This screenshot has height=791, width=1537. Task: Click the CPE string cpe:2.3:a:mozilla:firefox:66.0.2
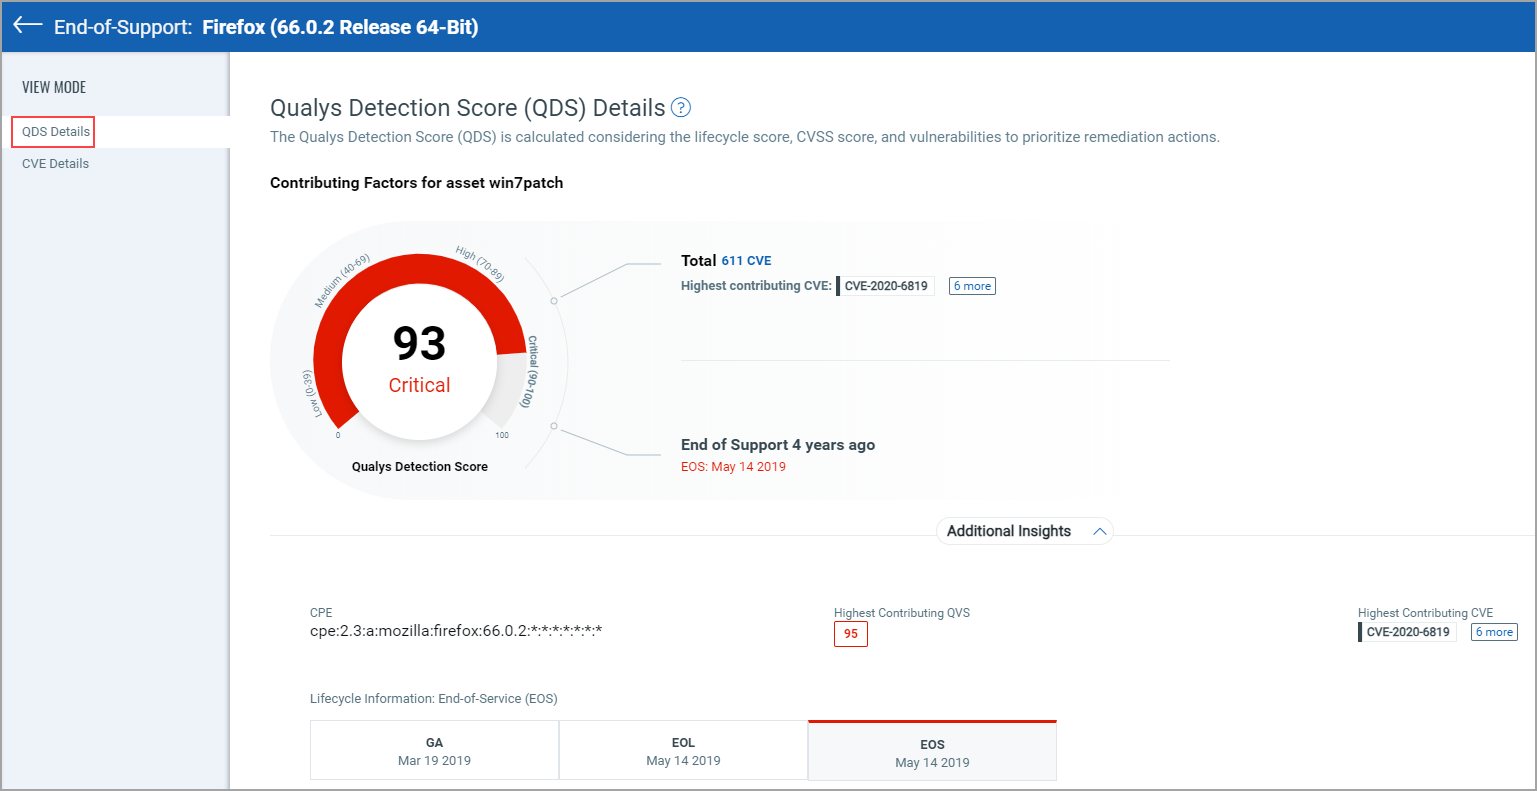[456, 631]
